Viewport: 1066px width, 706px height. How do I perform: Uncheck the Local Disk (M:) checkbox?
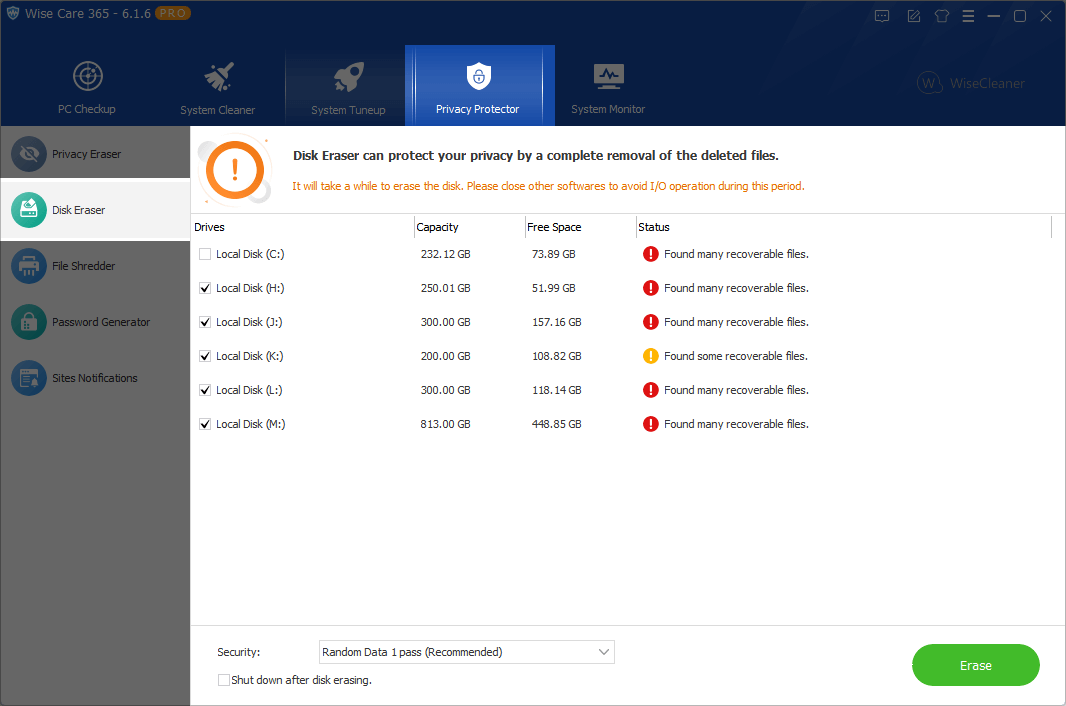[205, 424]
